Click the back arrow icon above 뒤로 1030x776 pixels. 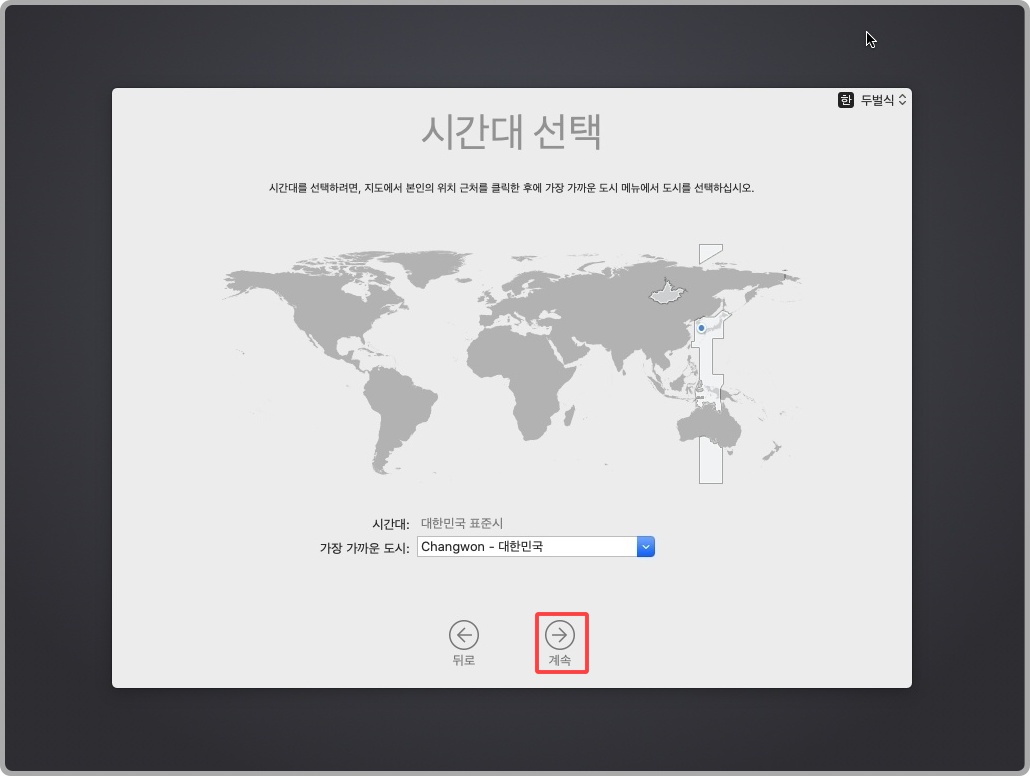463,635
